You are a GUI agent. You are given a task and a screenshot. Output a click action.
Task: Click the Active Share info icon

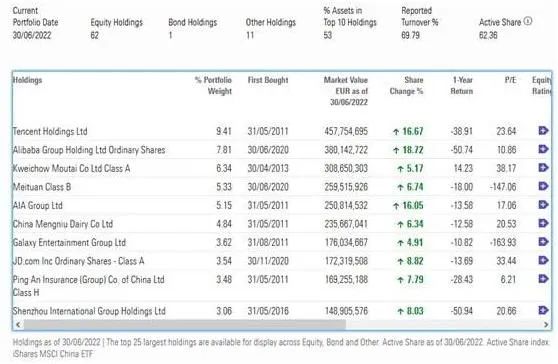(528, 21)
